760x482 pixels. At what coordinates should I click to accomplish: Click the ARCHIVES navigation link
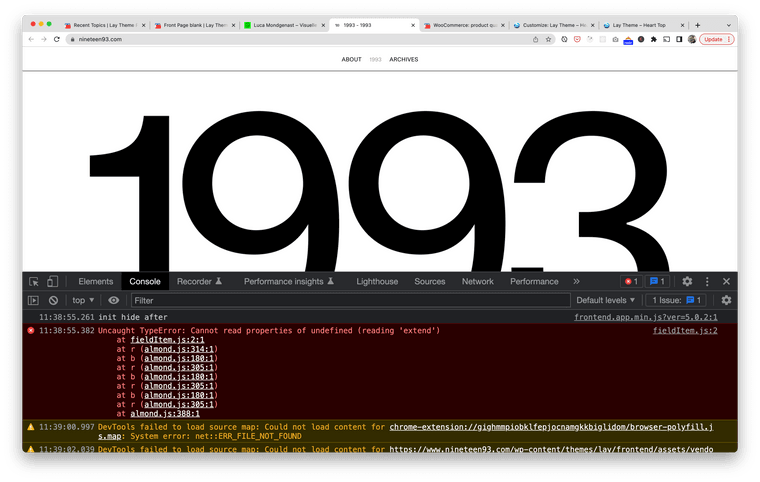(x=404, y=60)
